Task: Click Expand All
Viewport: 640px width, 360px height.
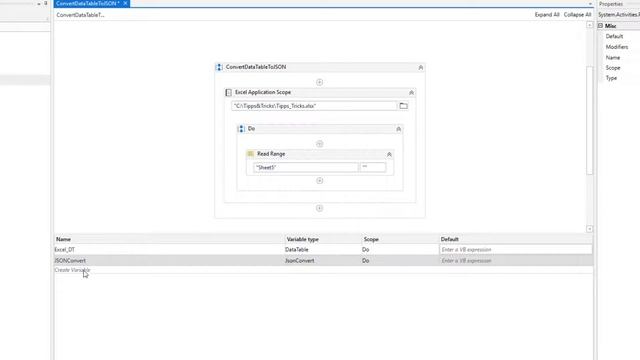Action: 547,15
